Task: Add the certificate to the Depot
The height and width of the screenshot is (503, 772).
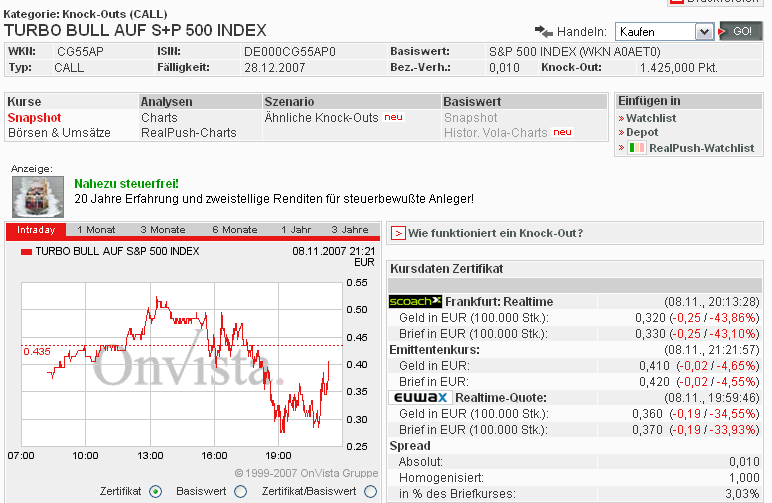Action: 642,132
